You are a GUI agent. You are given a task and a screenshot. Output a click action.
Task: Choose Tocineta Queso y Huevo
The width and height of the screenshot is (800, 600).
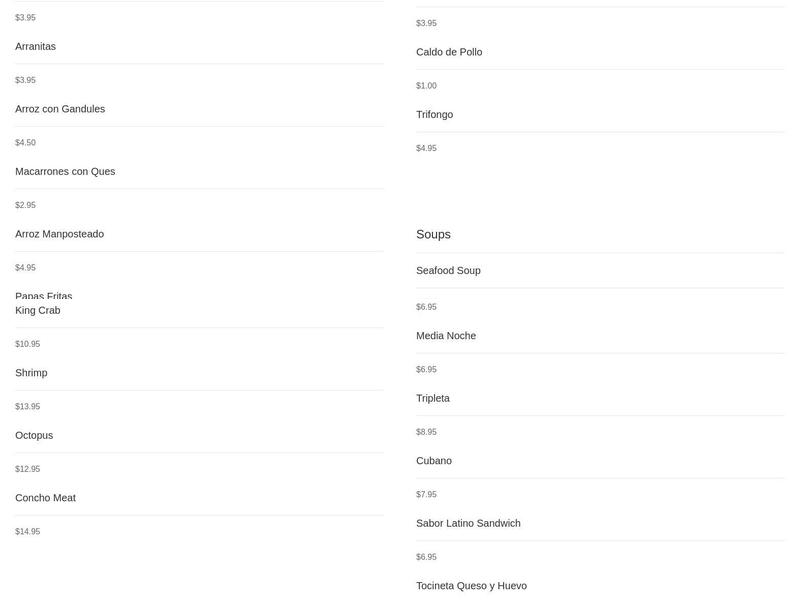click(x=471, y=586)
